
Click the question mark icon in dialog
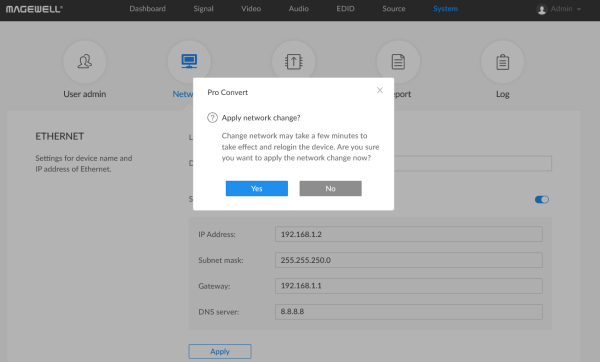pos(212,117)
